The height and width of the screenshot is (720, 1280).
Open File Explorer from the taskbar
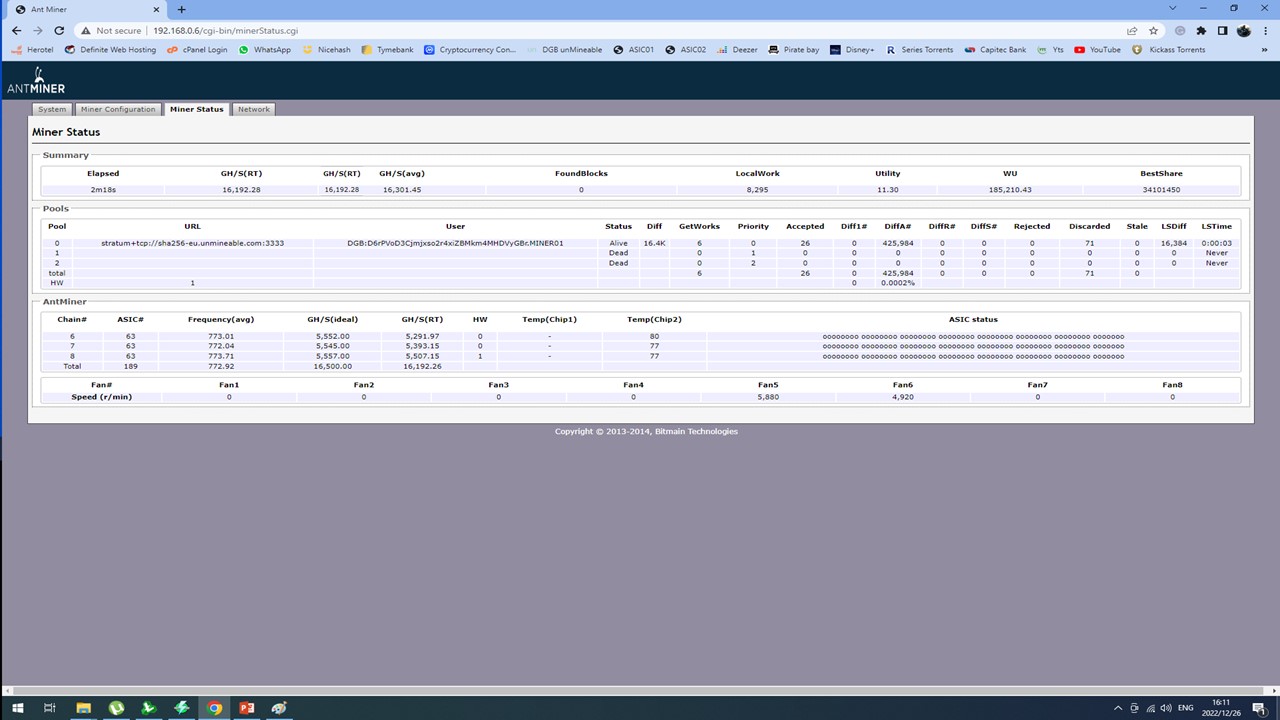click(x=84, y=708)
